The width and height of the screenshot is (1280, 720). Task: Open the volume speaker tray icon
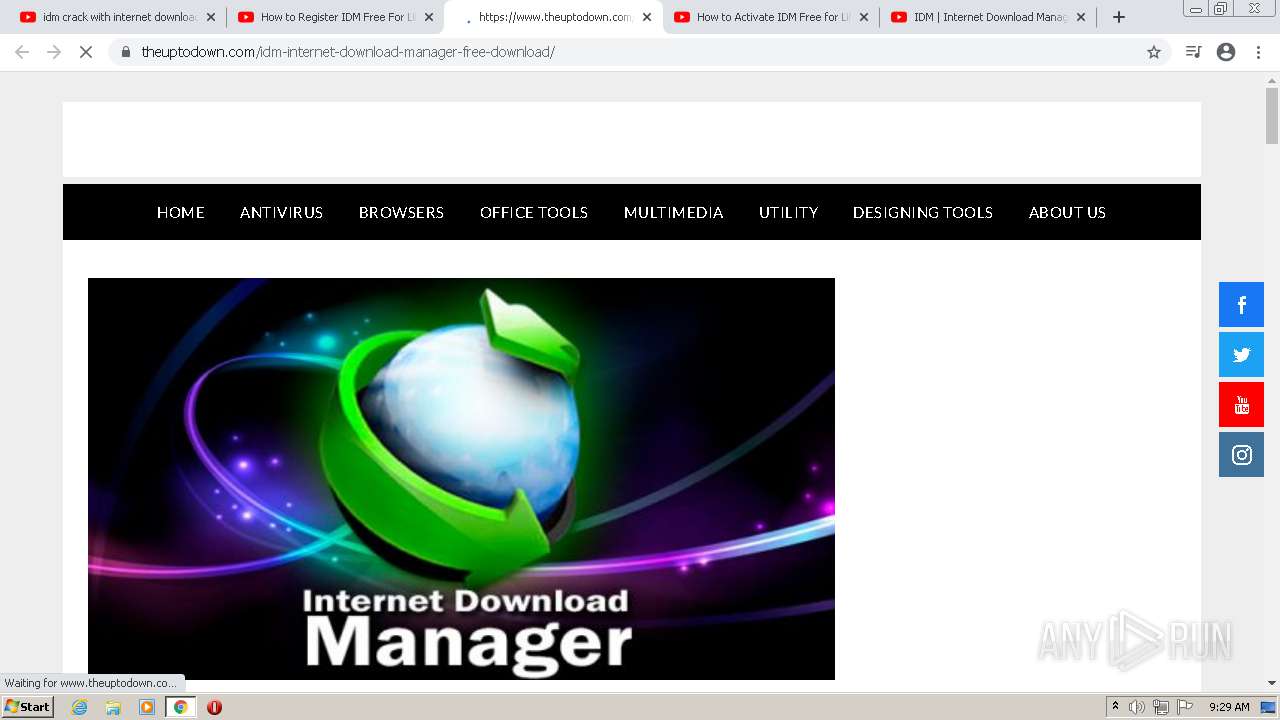[1137, 707]
